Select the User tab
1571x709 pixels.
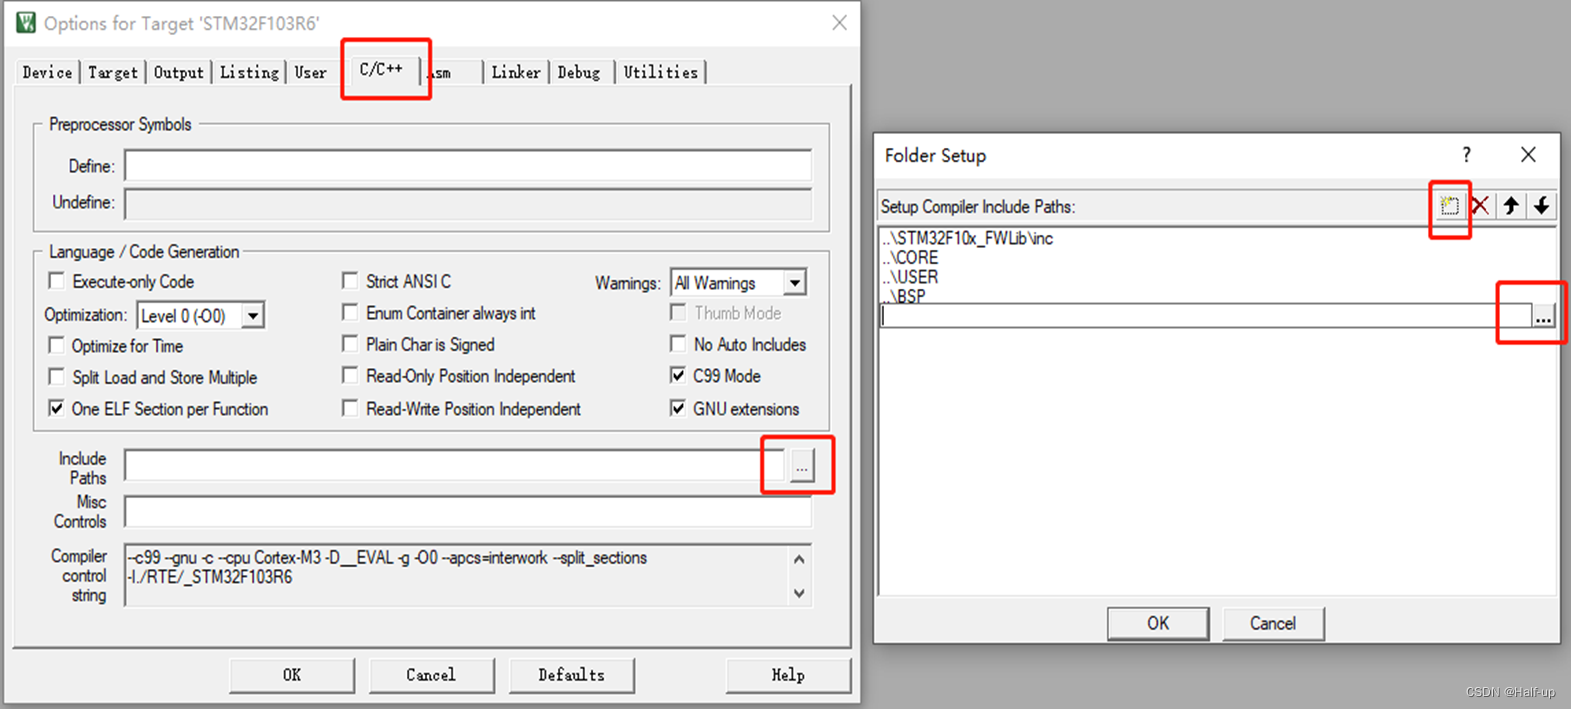(310, 72)
